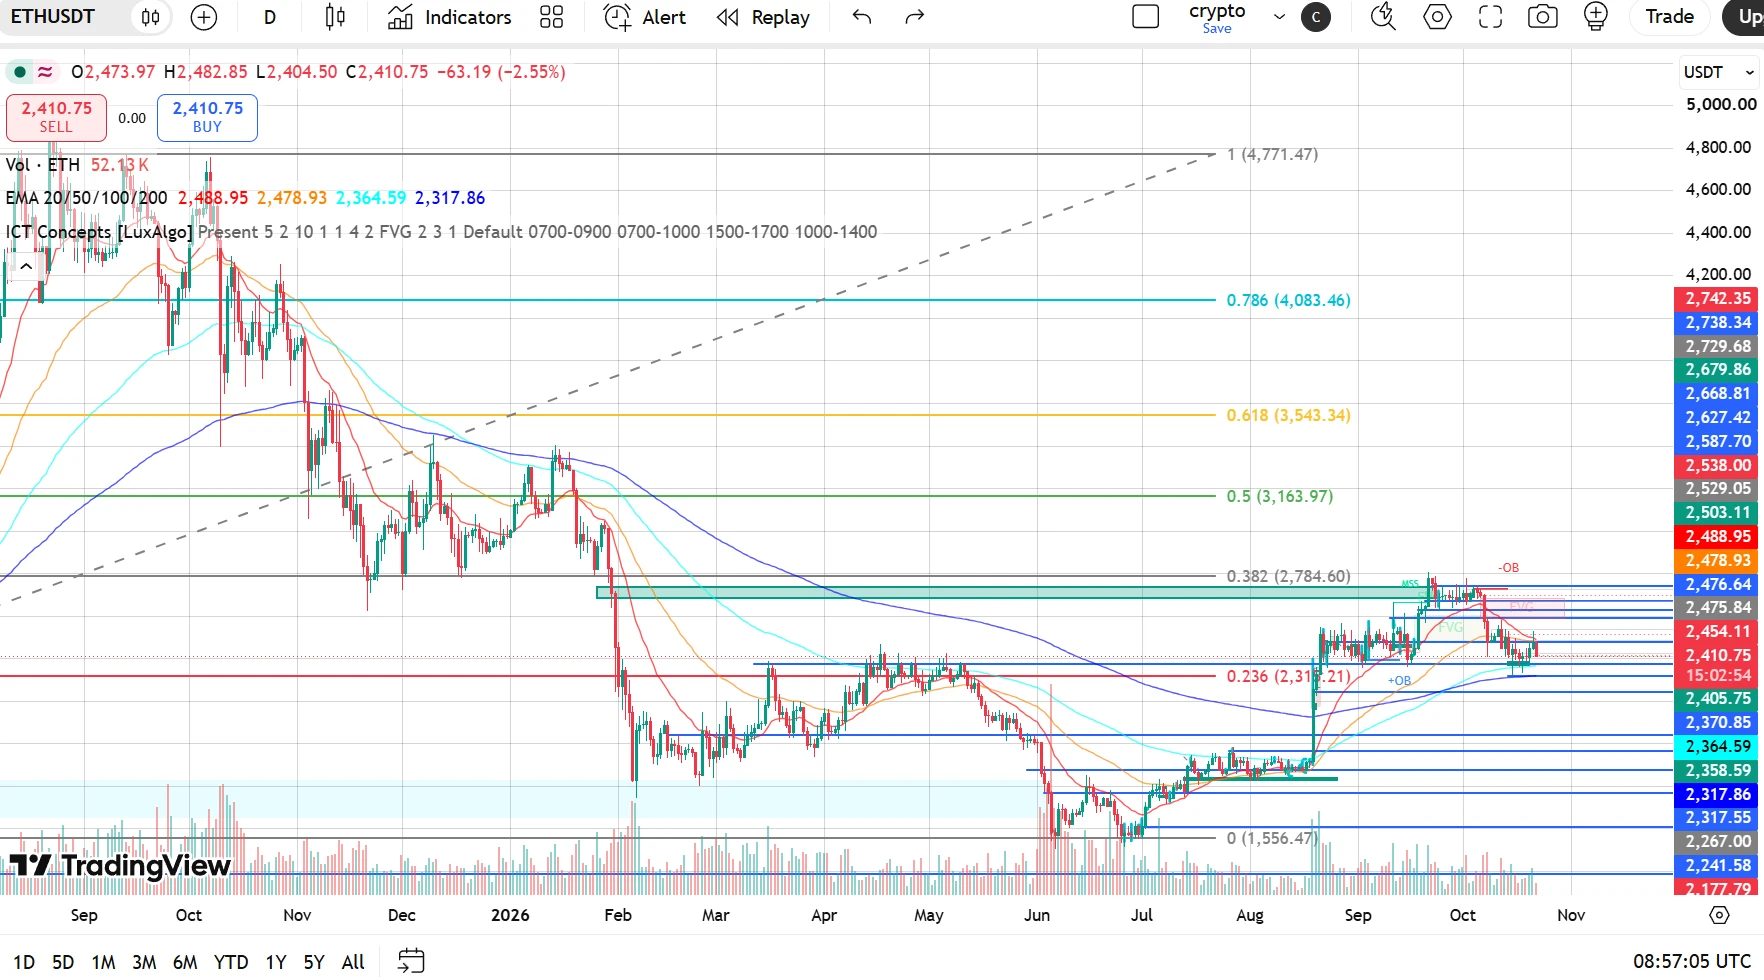Viewport: 1764px width, 980px height.
Task: Take a chart snapshot with camera icon
Action: 1543,17
